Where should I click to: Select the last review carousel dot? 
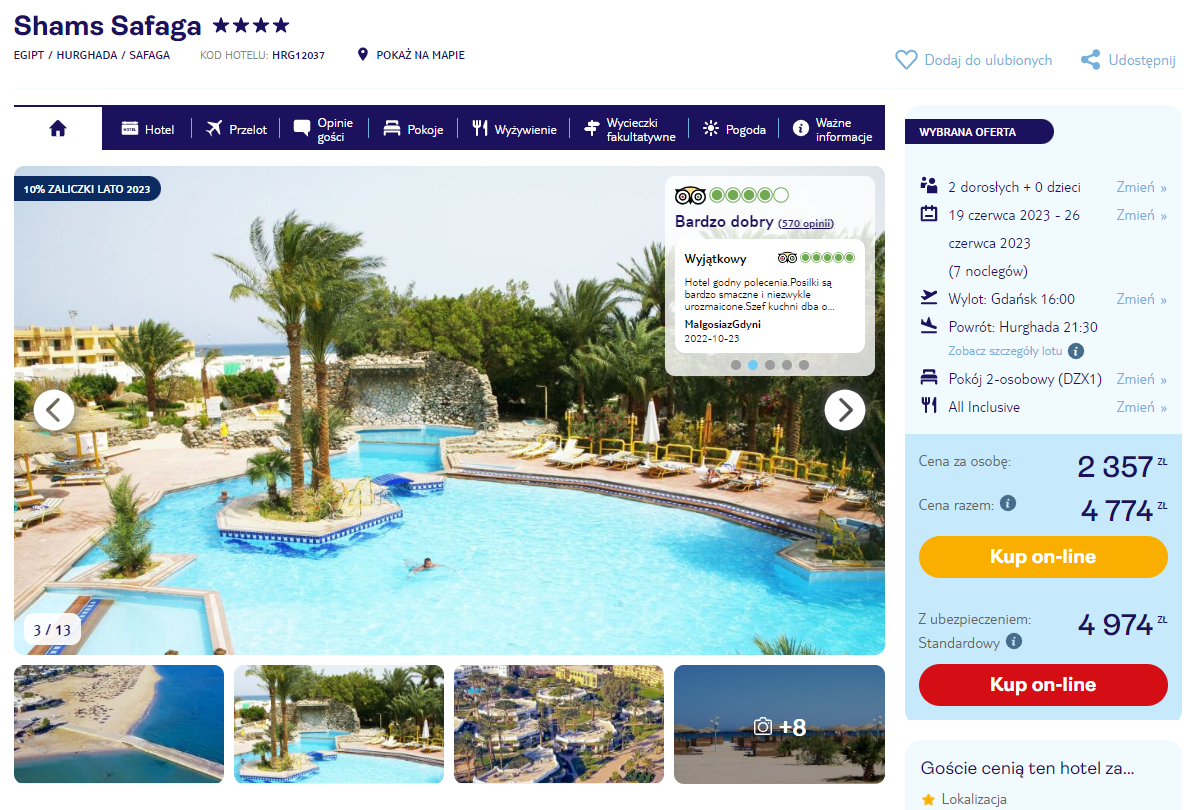point(804,365)
